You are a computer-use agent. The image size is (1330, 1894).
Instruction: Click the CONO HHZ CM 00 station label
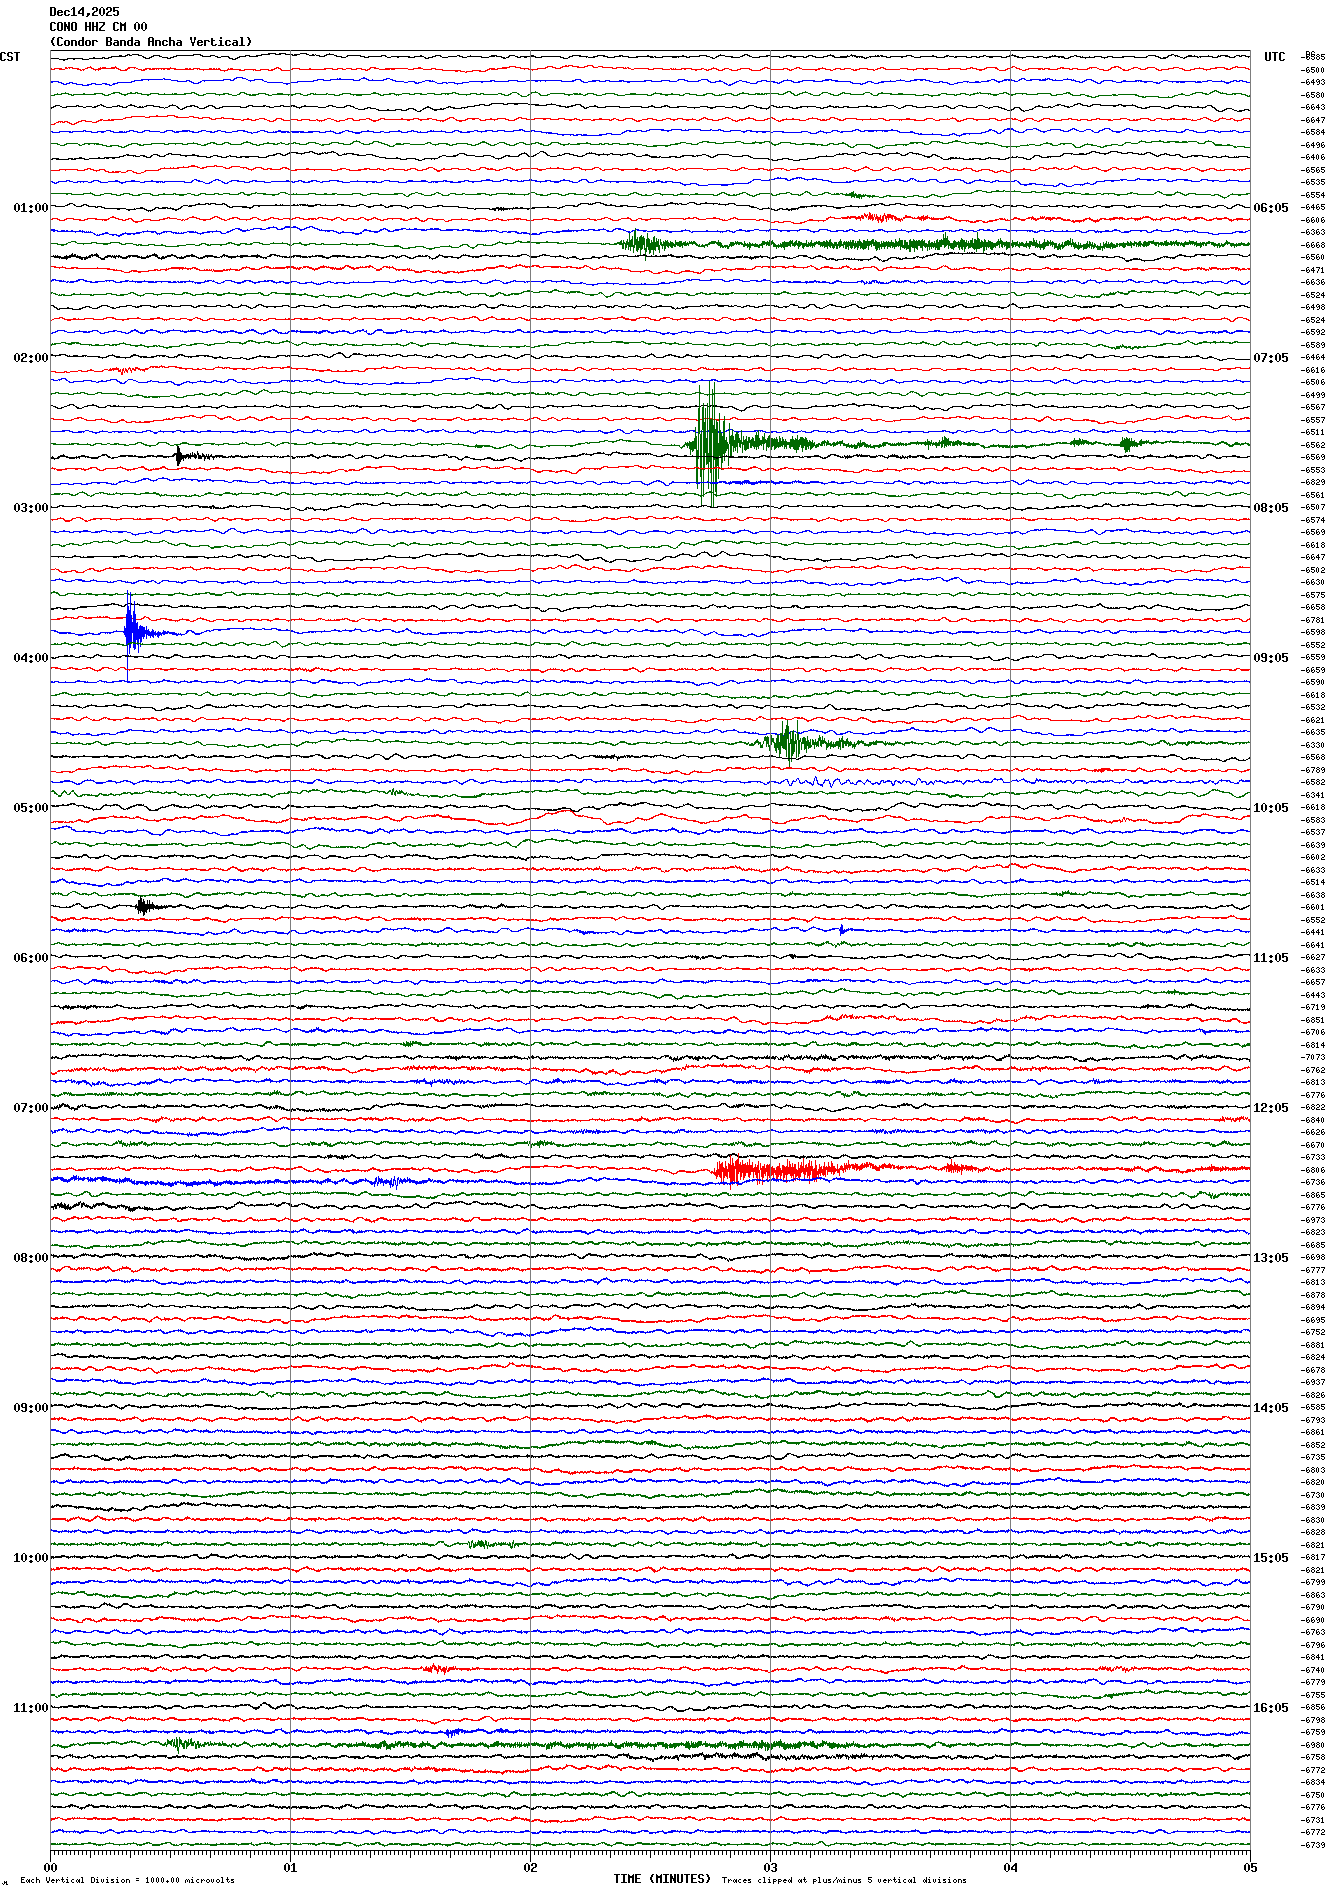pyautogui.click(x=98, y=27)
